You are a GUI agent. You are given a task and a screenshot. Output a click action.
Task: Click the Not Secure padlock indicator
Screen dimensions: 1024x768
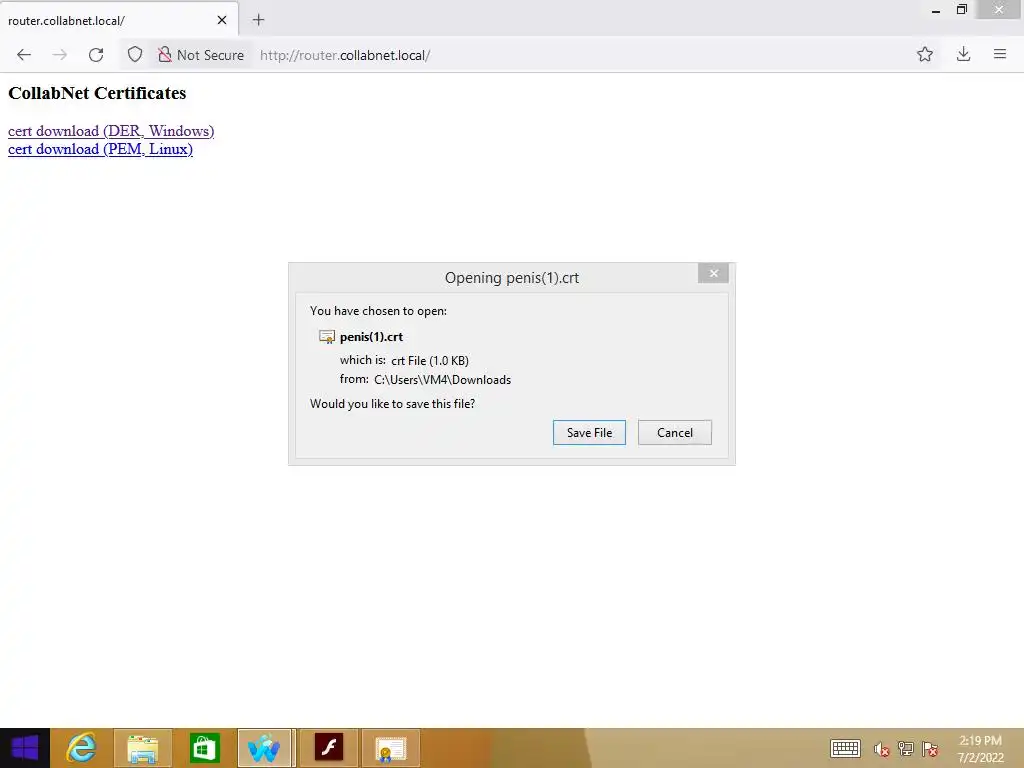click(x=201, y=55)
